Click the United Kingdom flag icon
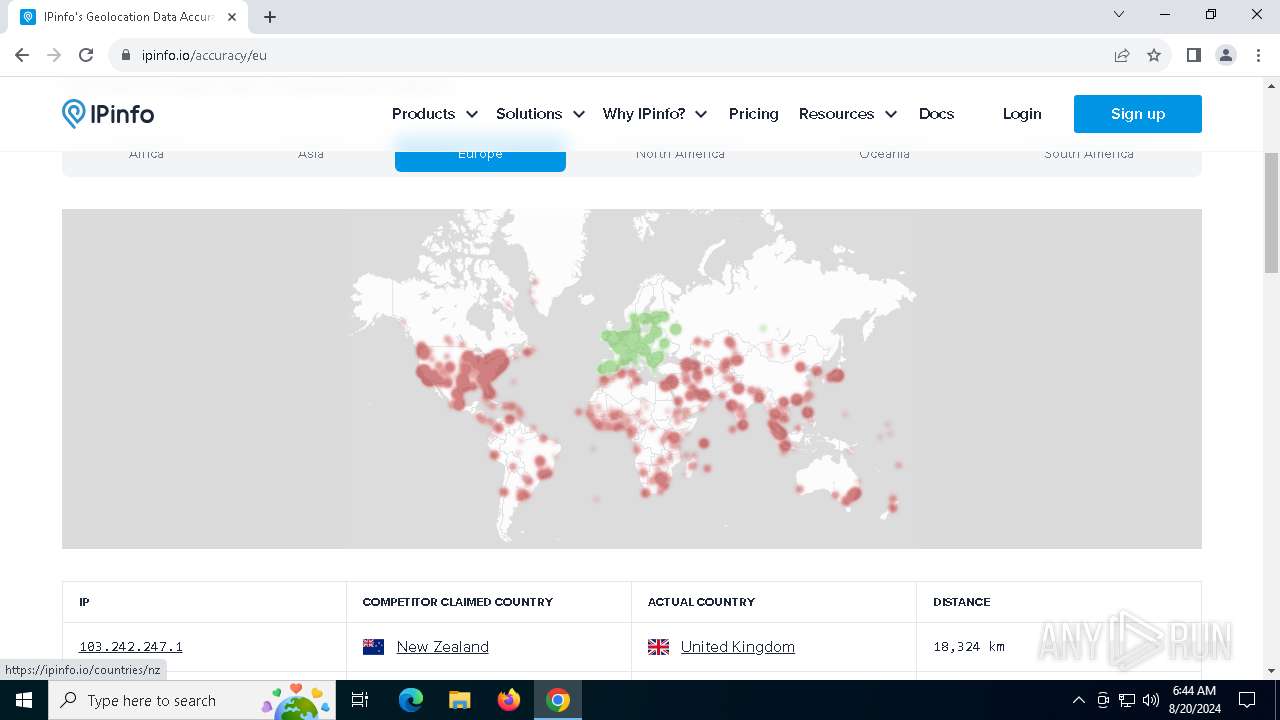Screen dimensions: 1280x720 point(658,647)
